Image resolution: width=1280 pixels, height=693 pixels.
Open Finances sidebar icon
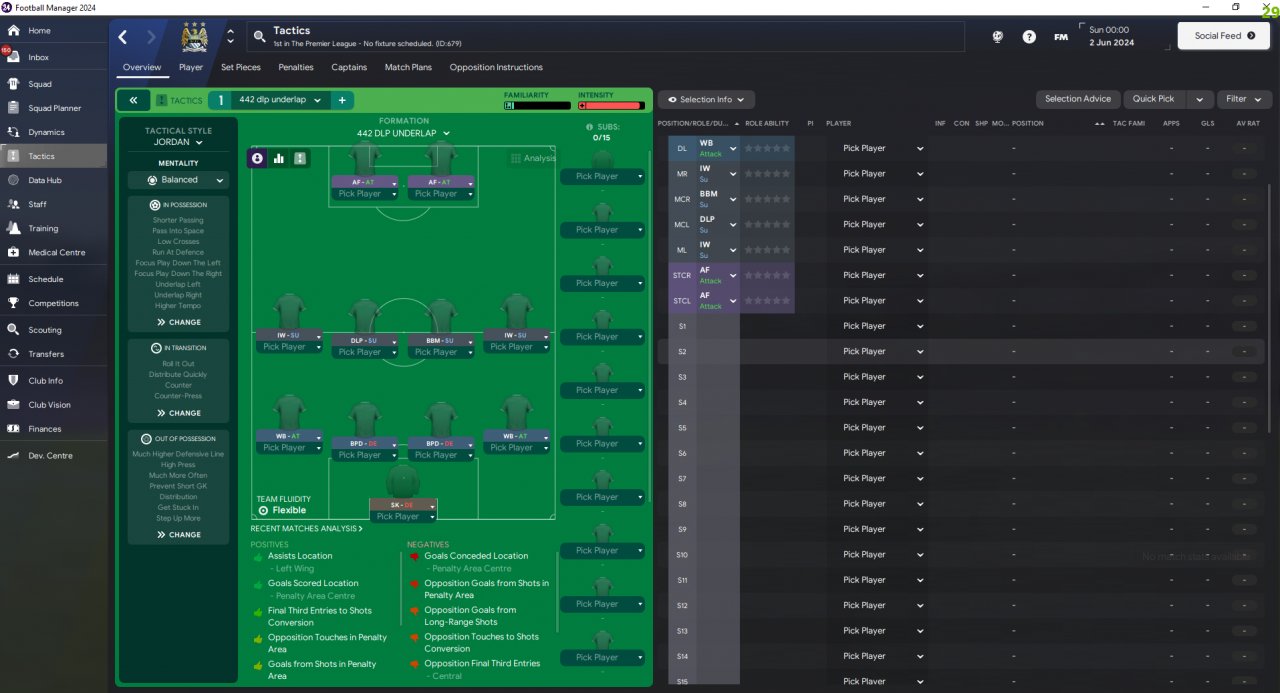(13, 429)
